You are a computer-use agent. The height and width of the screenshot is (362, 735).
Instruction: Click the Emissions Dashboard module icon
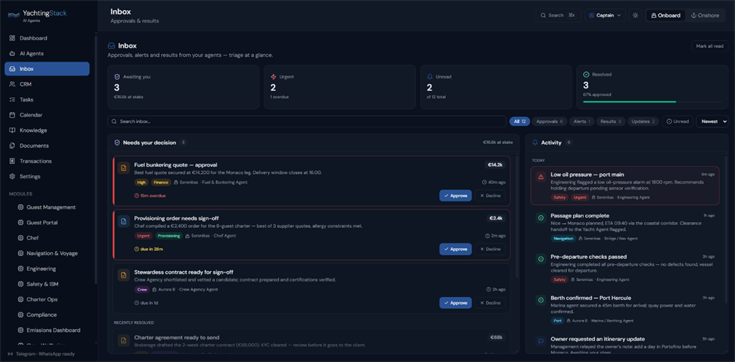tap(20, 330)
